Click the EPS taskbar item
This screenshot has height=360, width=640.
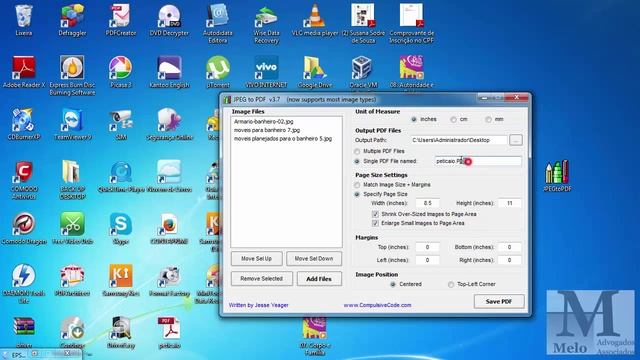point(15,356)
